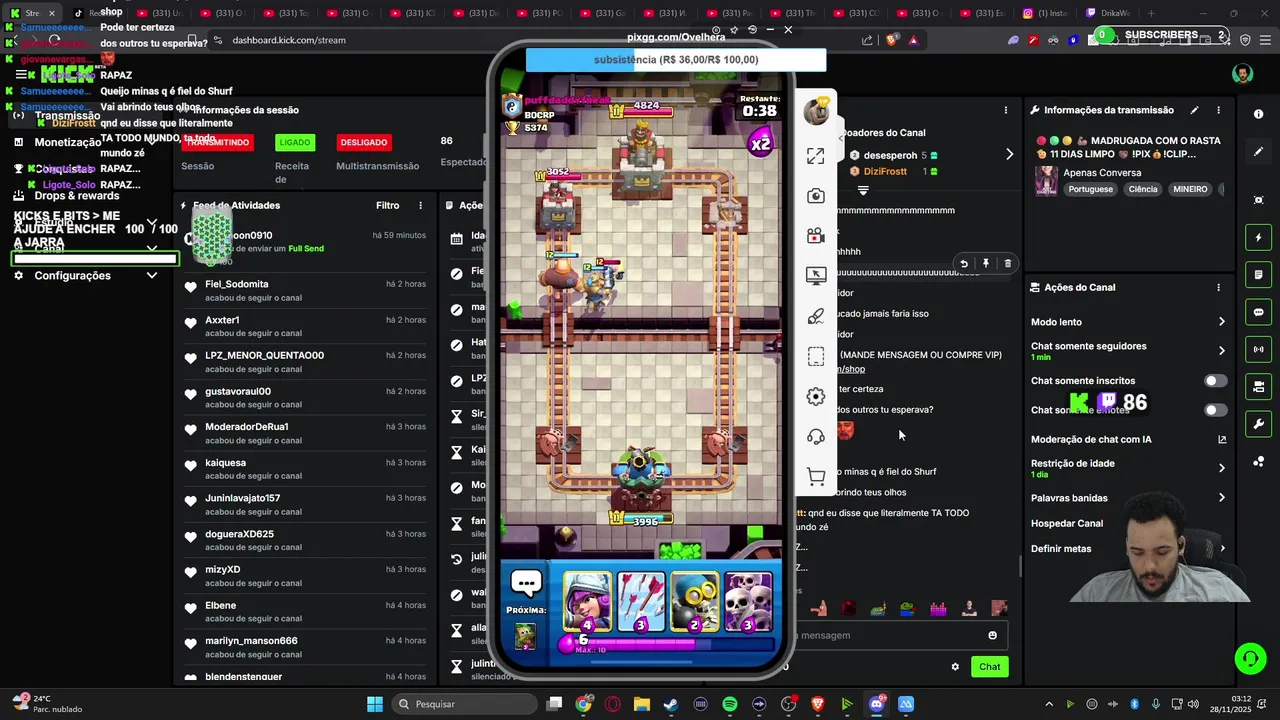Click the Portuguese stream tag
This screenshot has width=1280, height=720.
point(1090,189)
